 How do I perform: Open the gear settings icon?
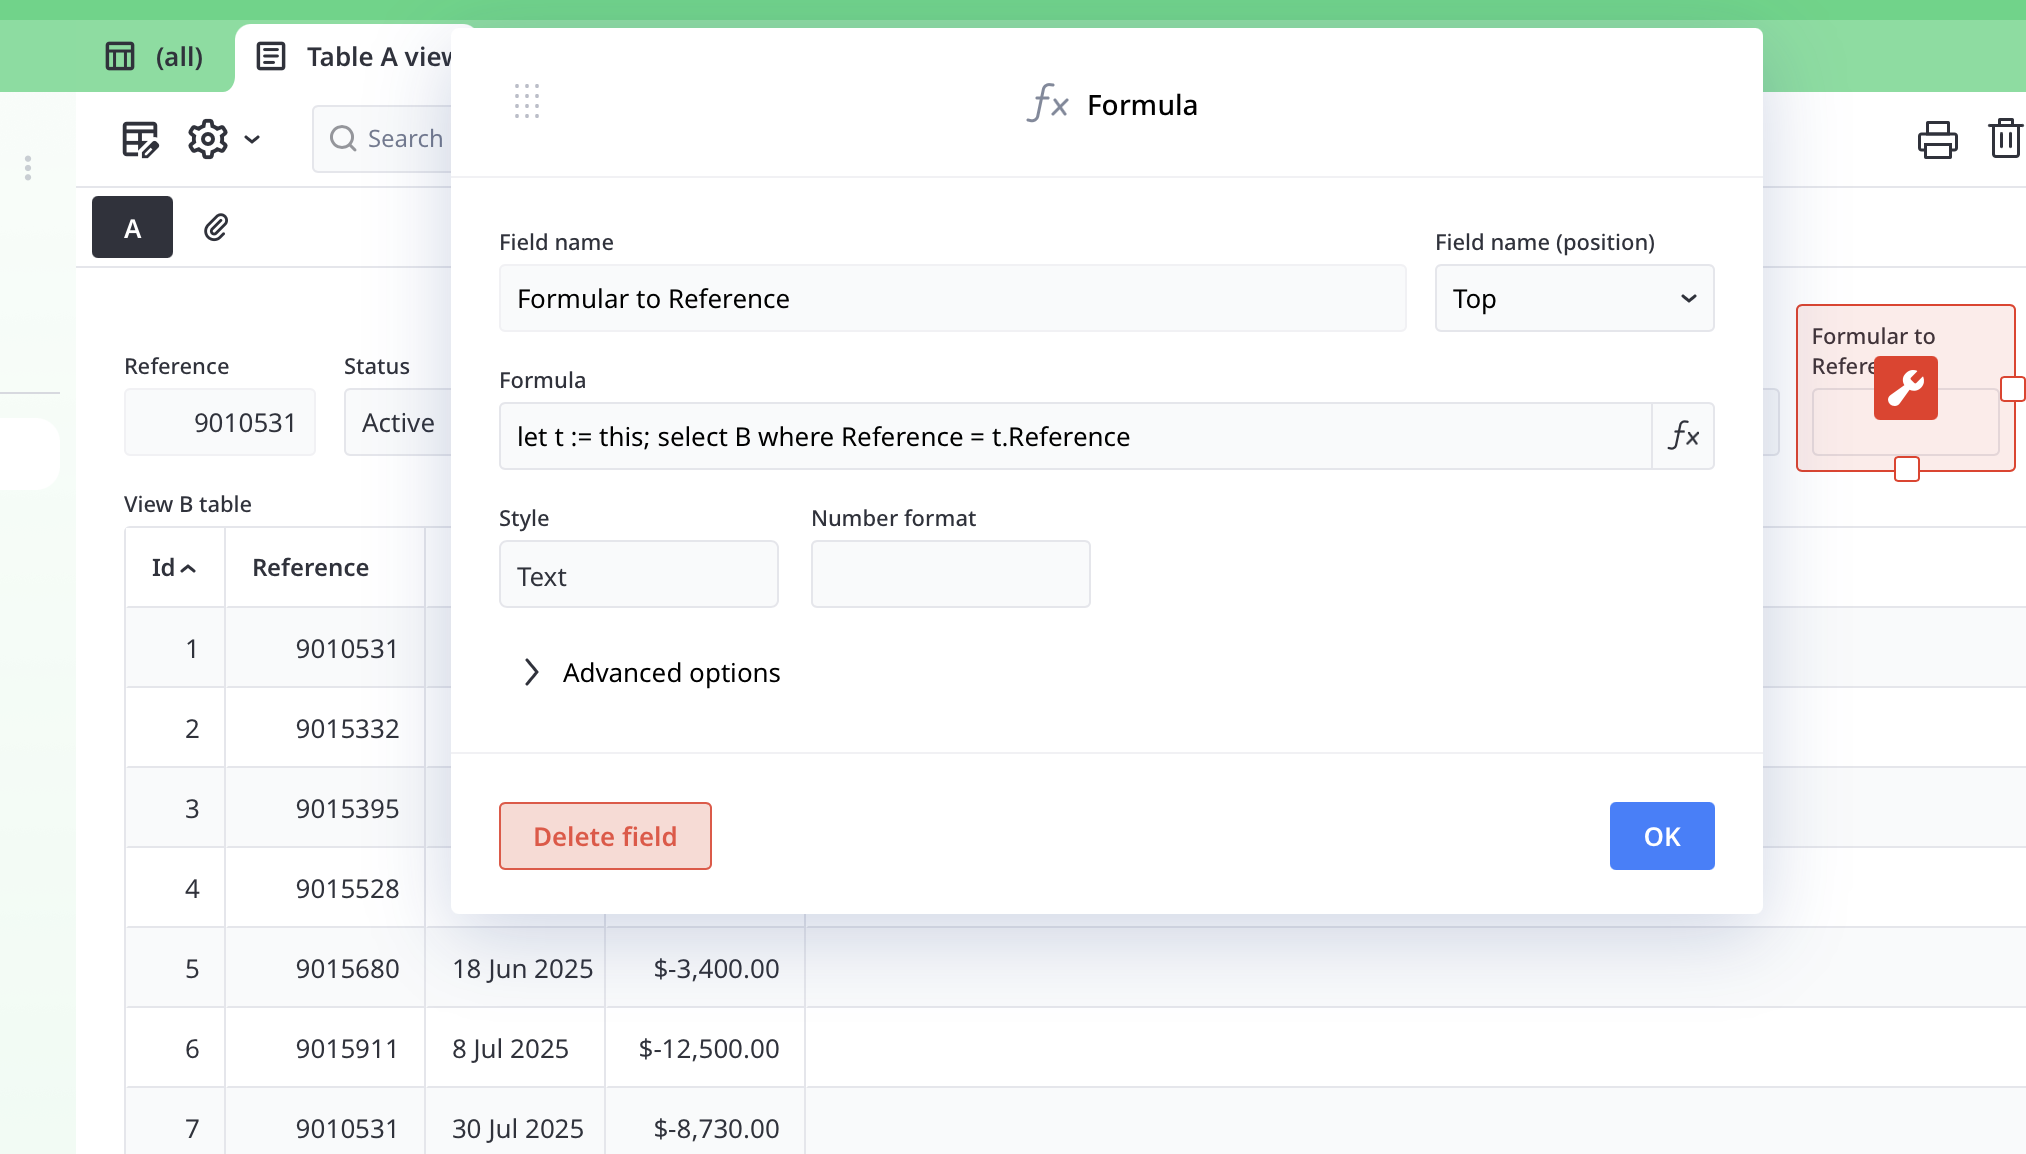tap(207, 139)
